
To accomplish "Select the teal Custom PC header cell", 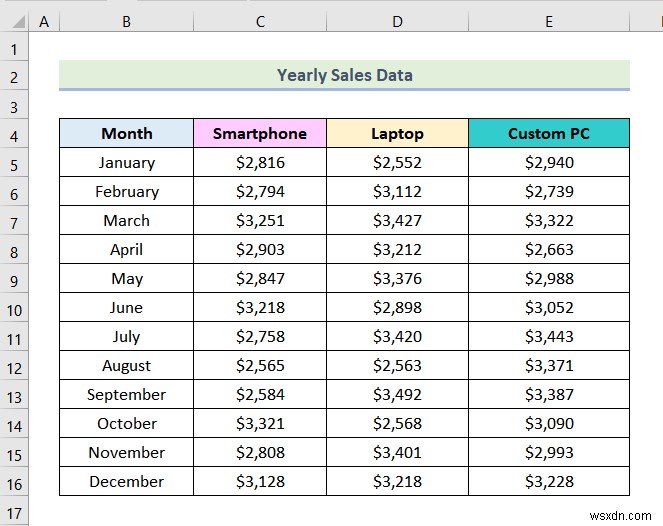I will pyautogui.click(x=548, y=133).
